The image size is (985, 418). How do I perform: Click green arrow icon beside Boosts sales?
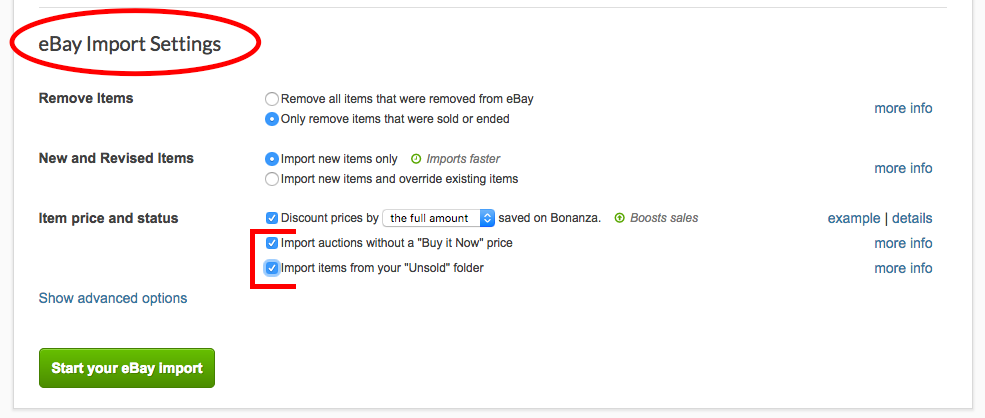click(x=620, y=218)
